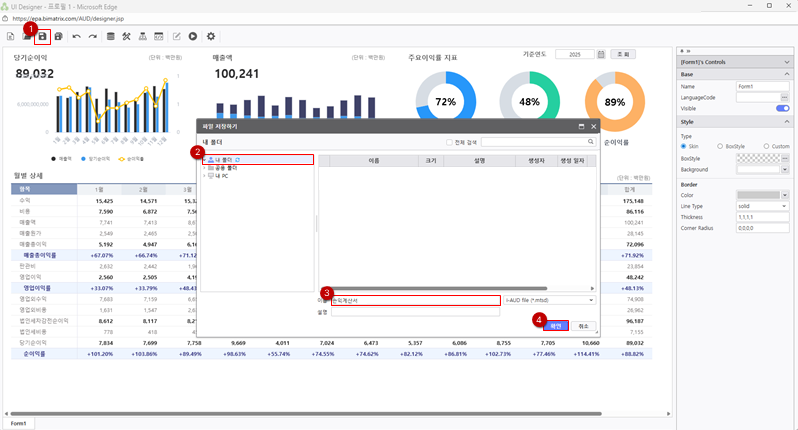798x430 pixels.
Task: Open the Line Type solid dropdown
Action: pyautogui.click(x=762, y=206)
